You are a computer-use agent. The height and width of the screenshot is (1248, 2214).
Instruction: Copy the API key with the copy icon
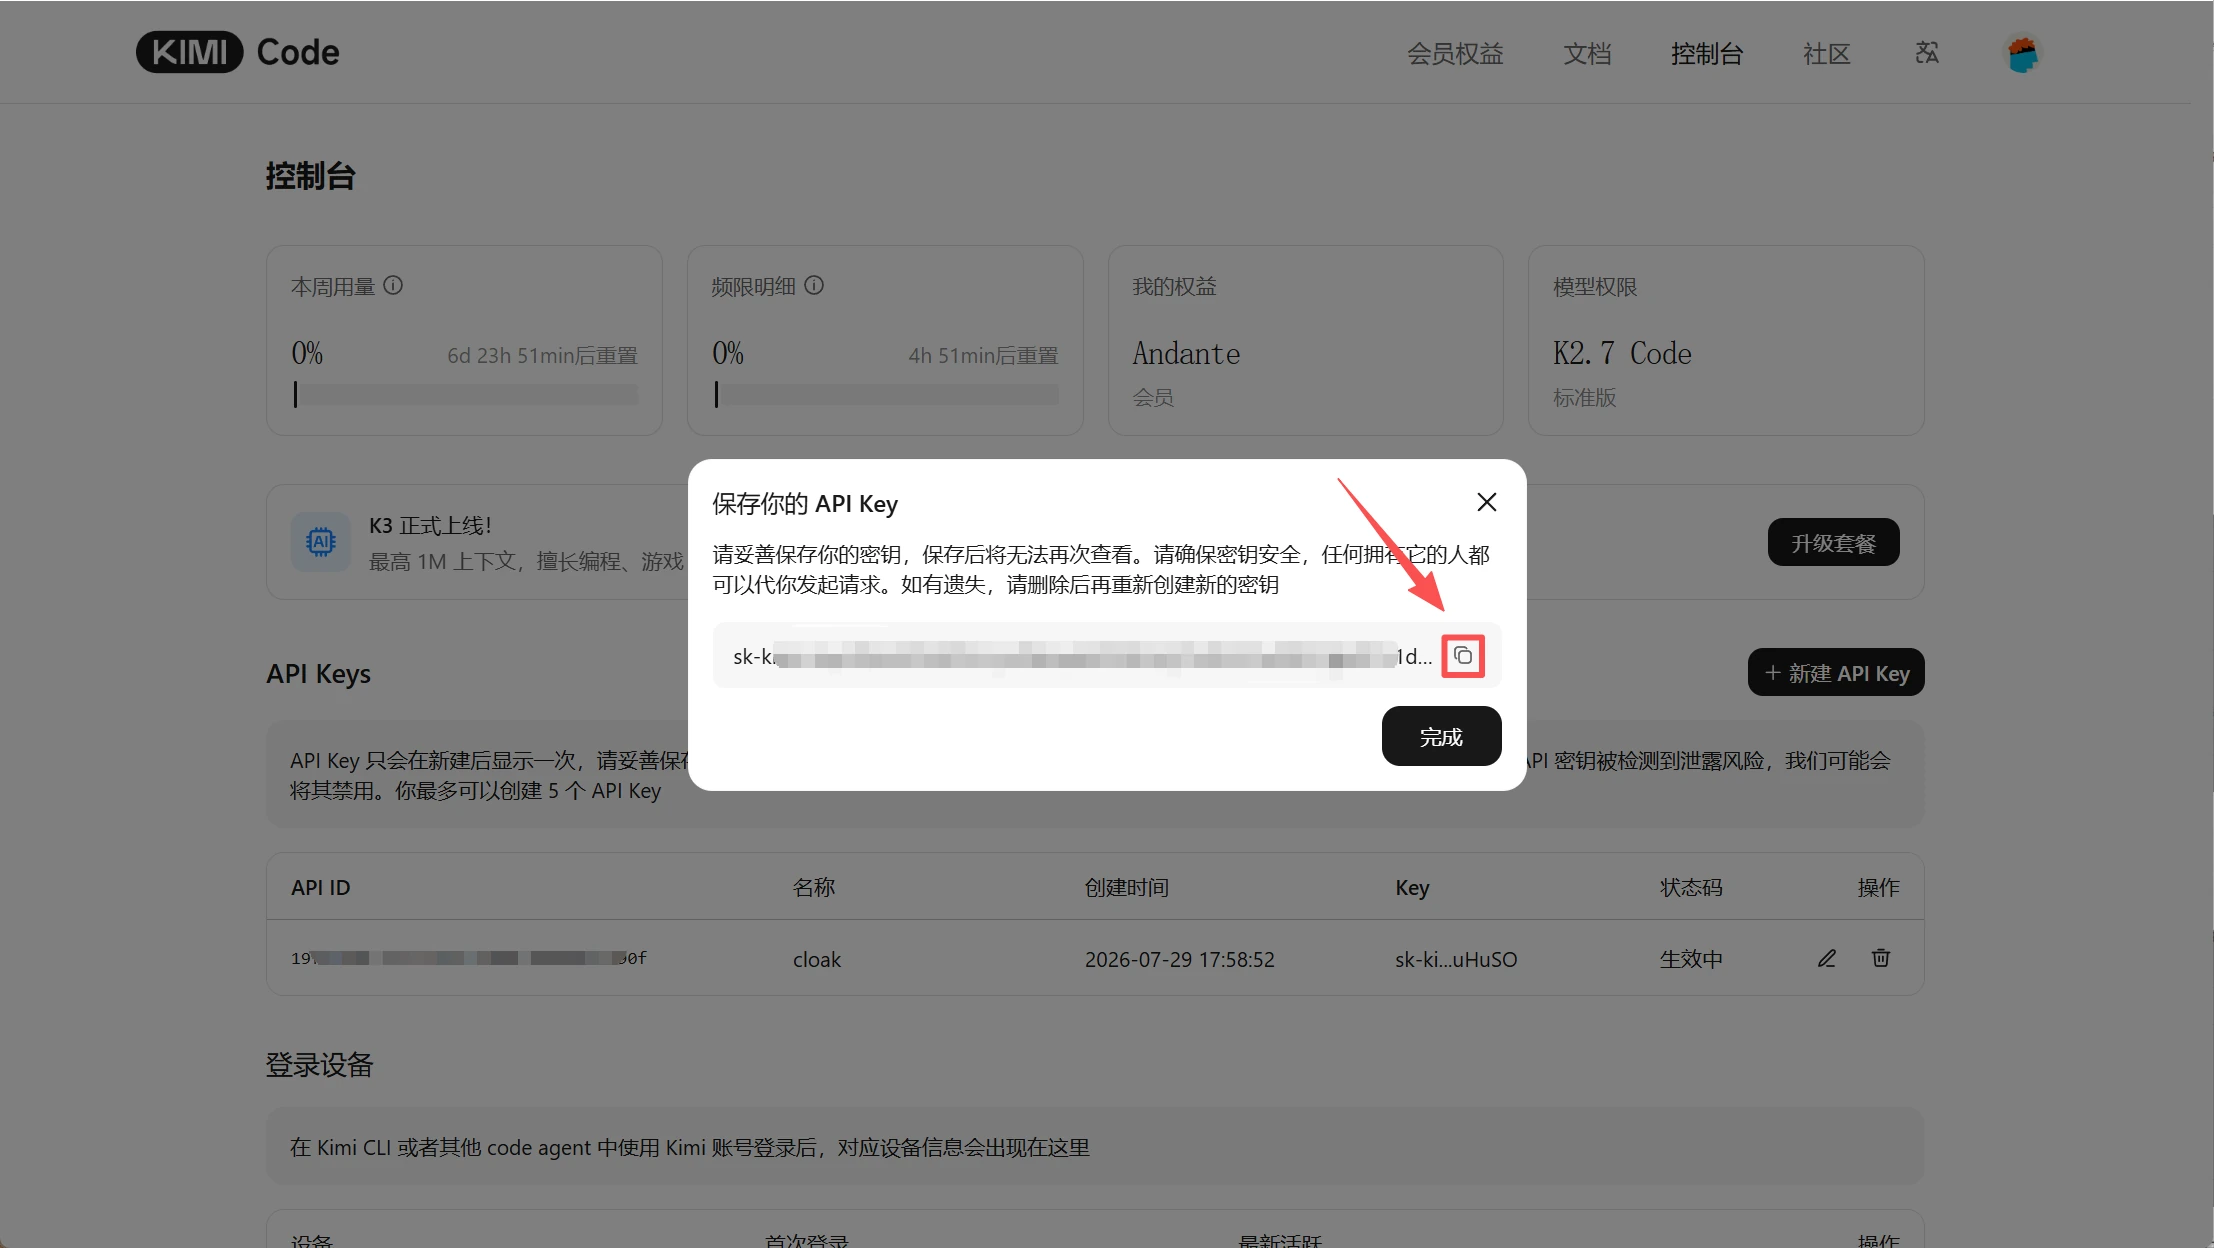pyautogui.click(x=1463, y=656)
